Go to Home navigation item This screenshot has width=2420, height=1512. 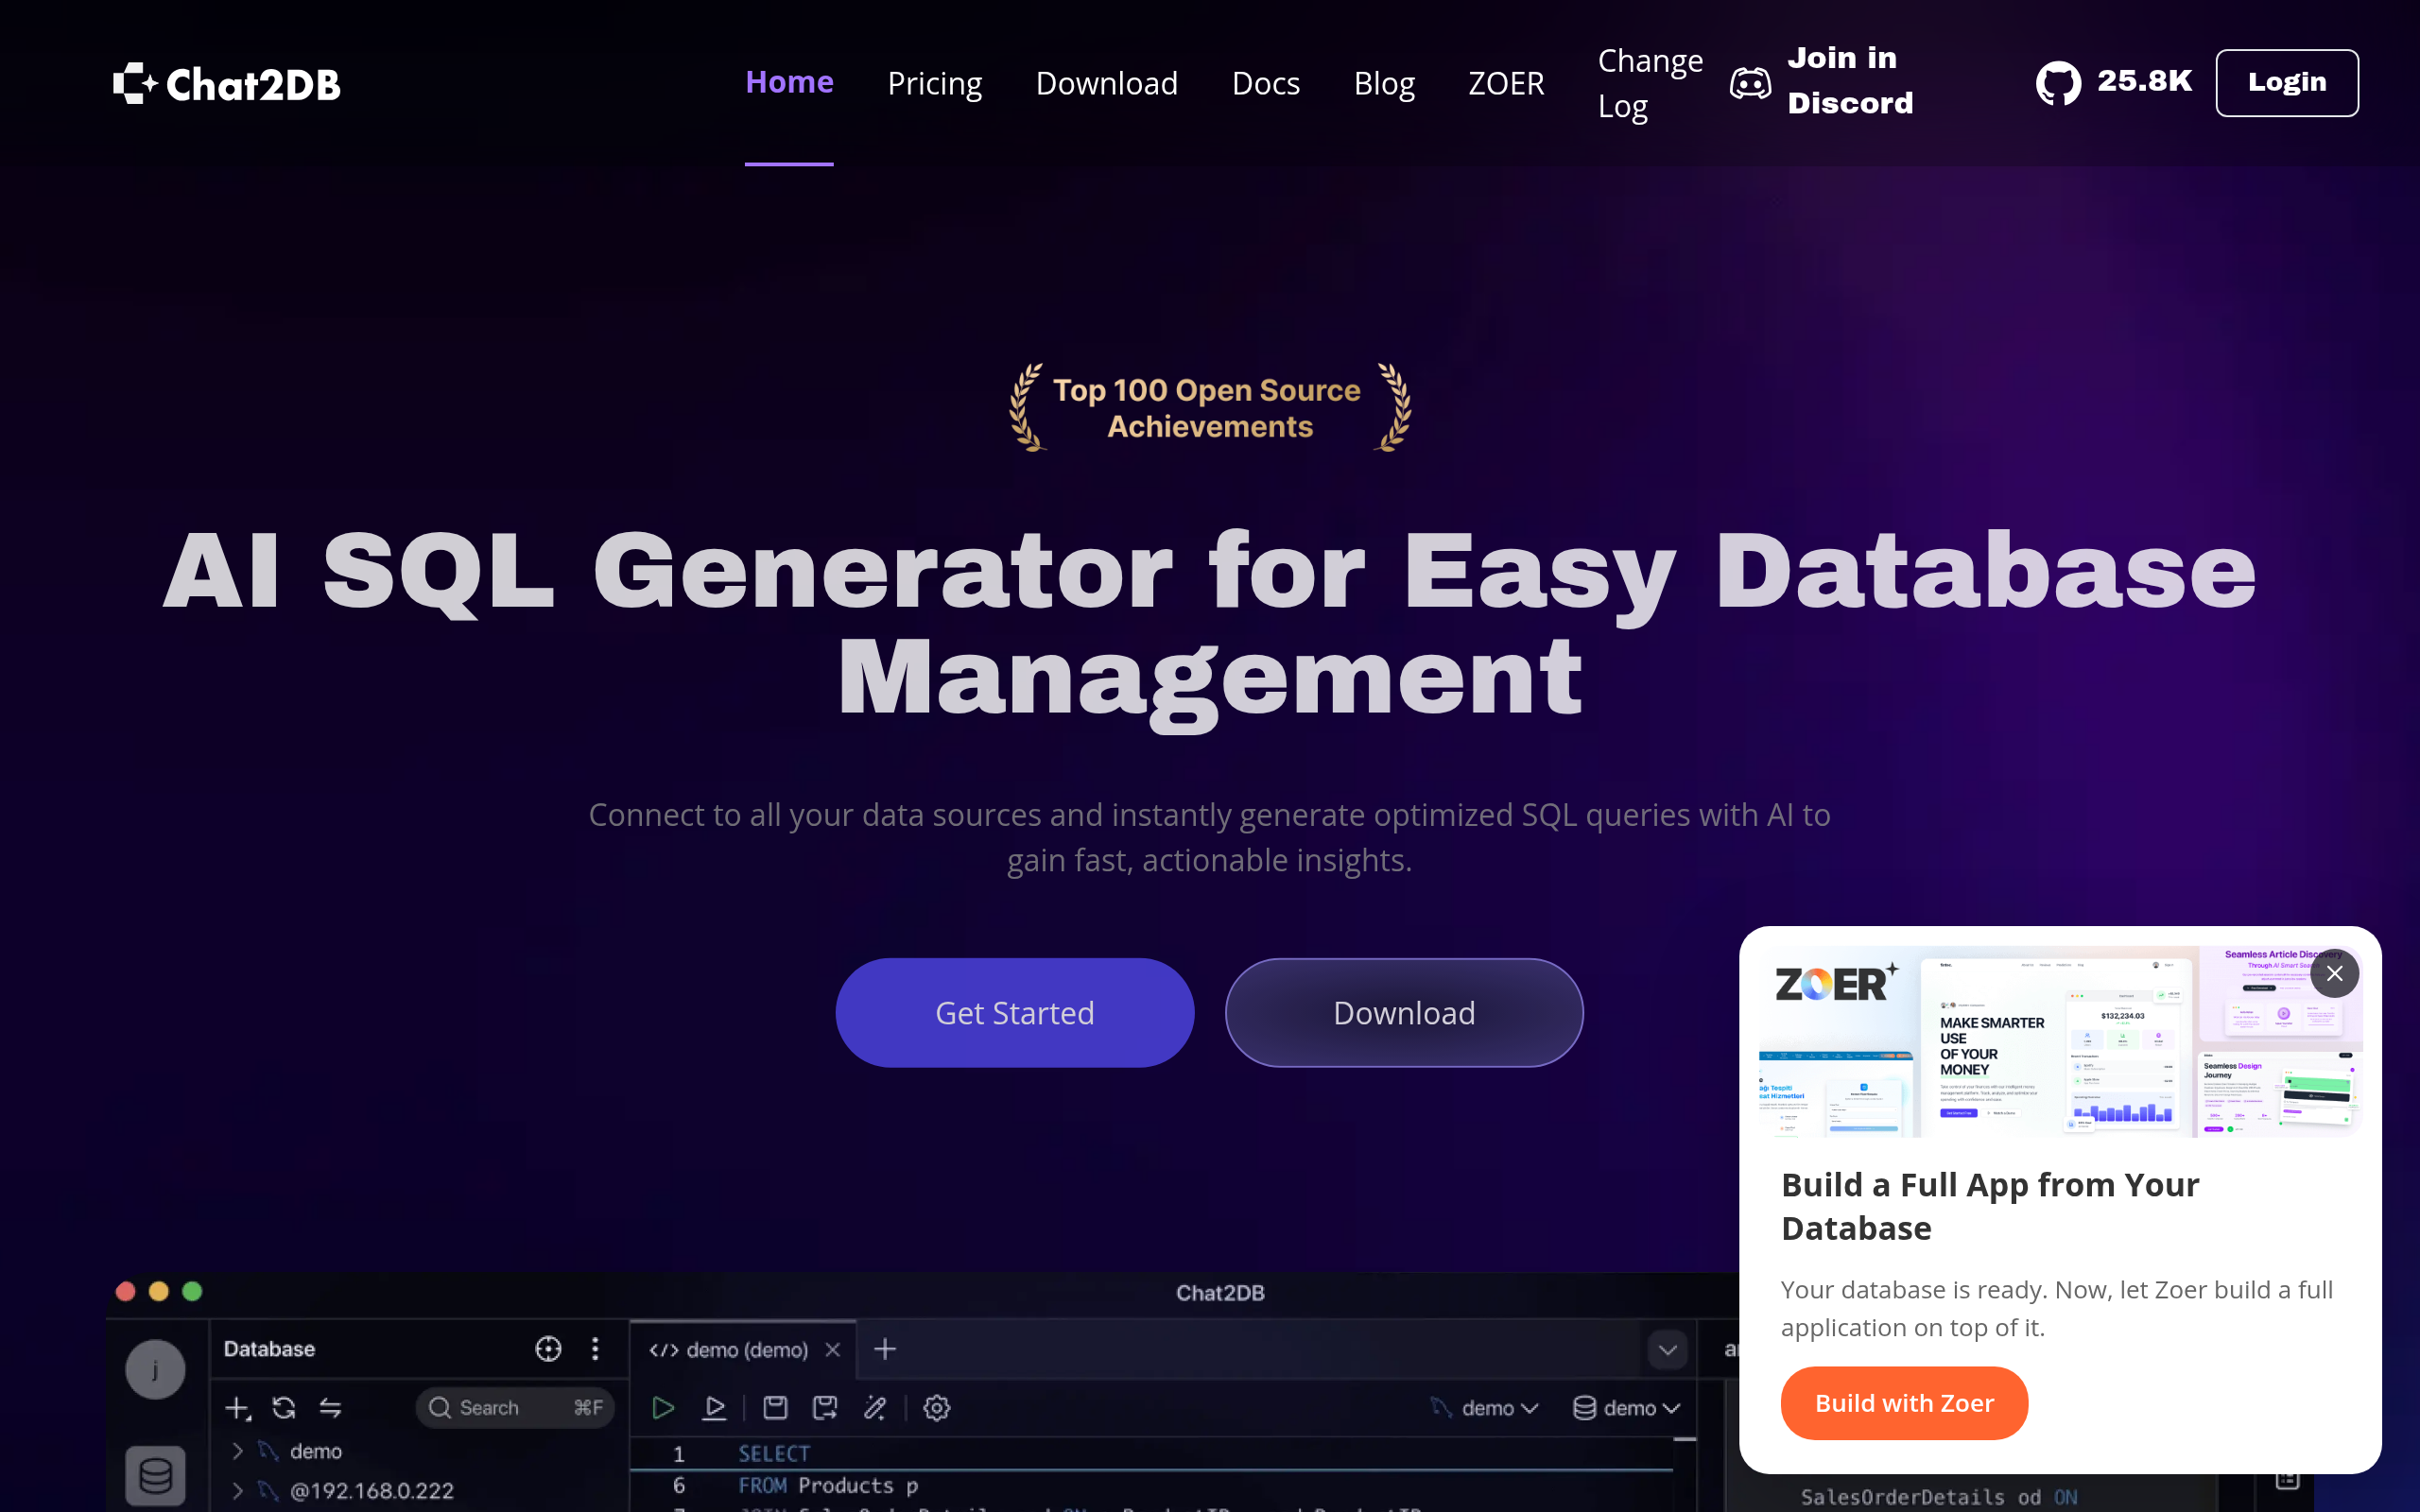tap(789, 82)
